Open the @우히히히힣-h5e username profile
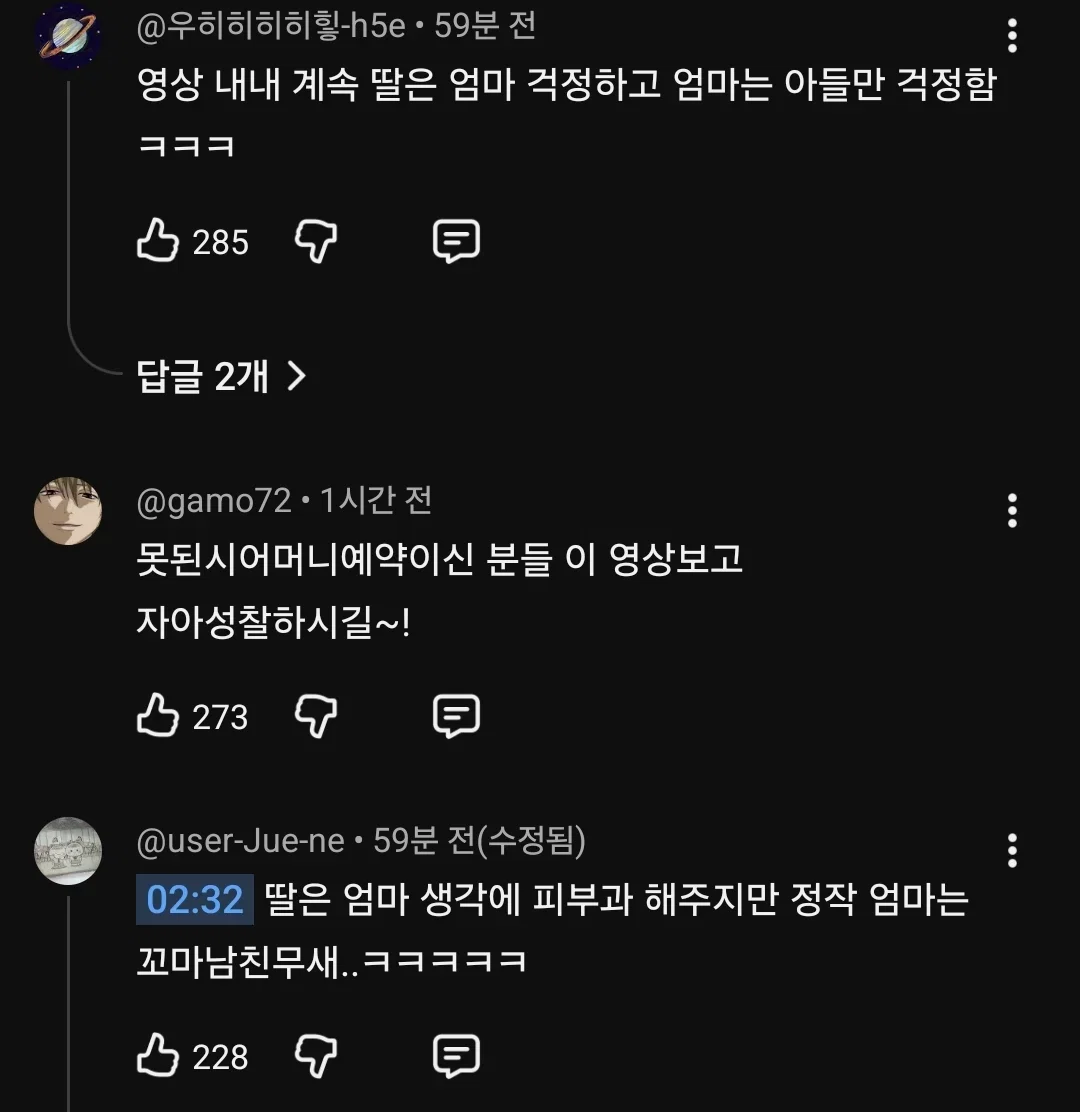Image resolution: width=1080 pixels, height=1112 pixels. 271,27
